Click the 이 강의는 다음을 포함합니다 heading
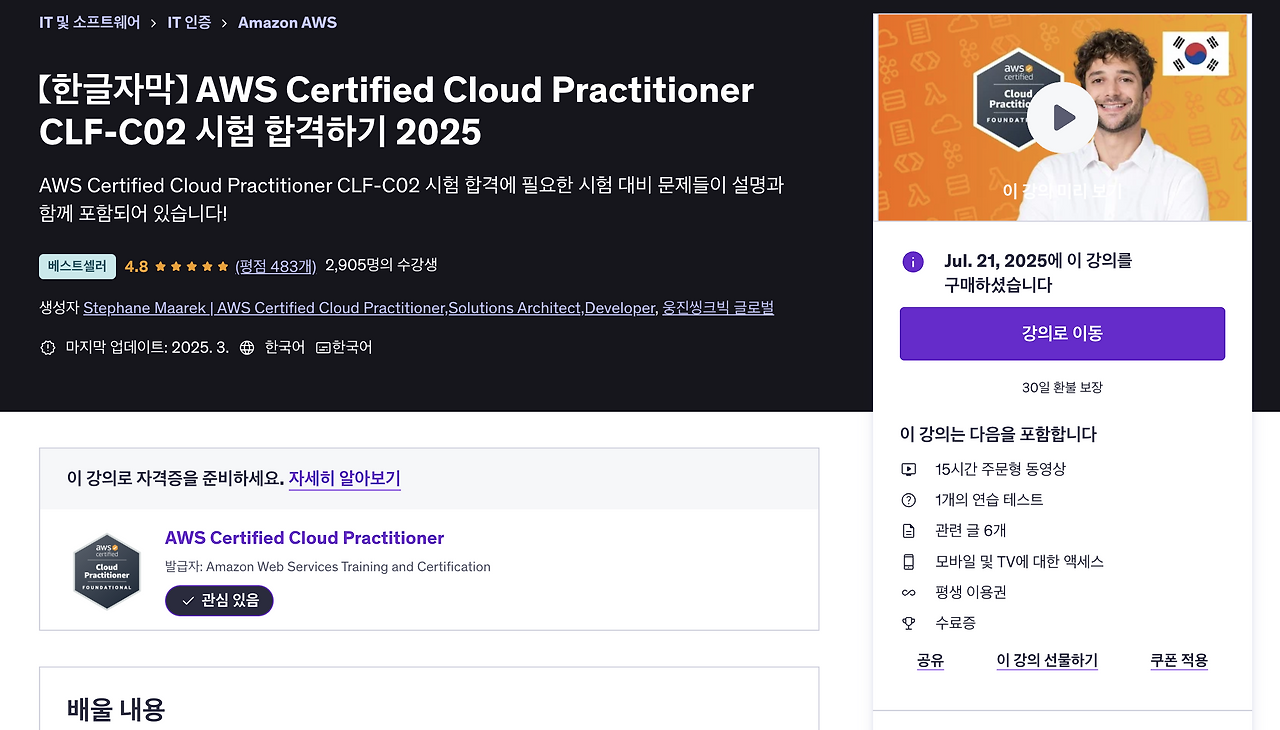 998,434
